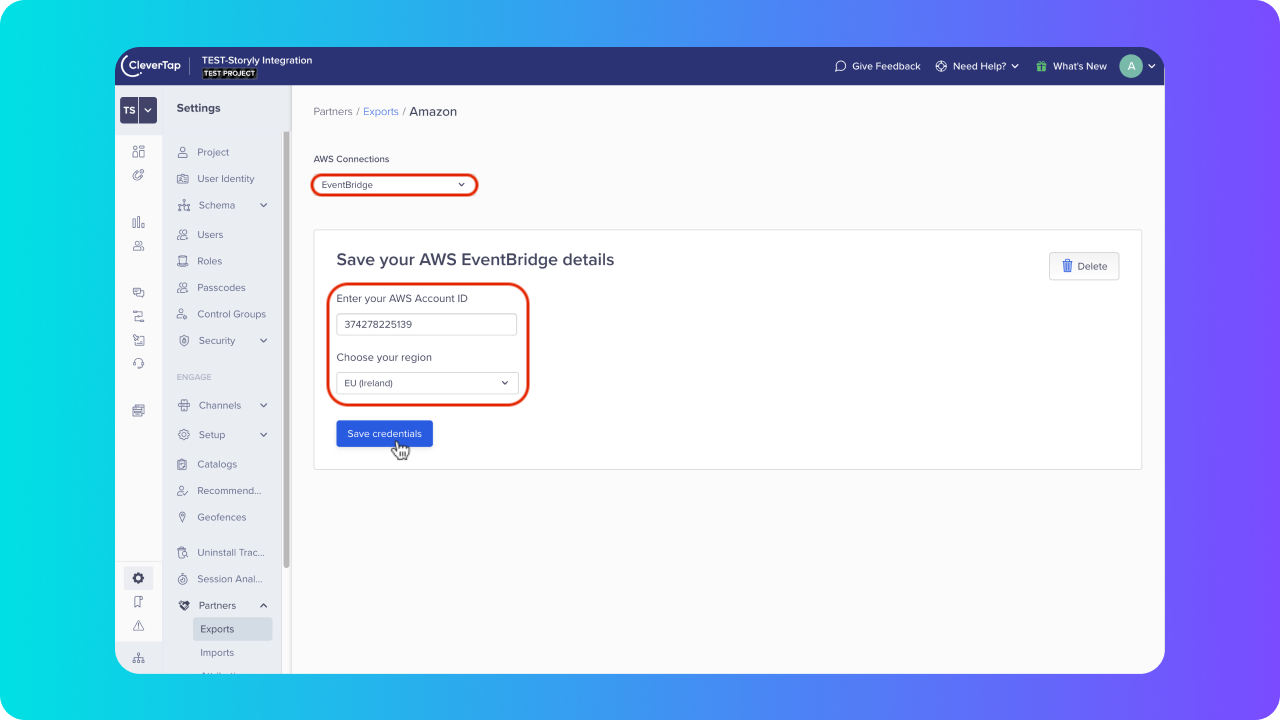The height and width of the screenshot is (720, 1280).
Task: Click the link-style icon below dashboard icon
Action: [138, 175]
